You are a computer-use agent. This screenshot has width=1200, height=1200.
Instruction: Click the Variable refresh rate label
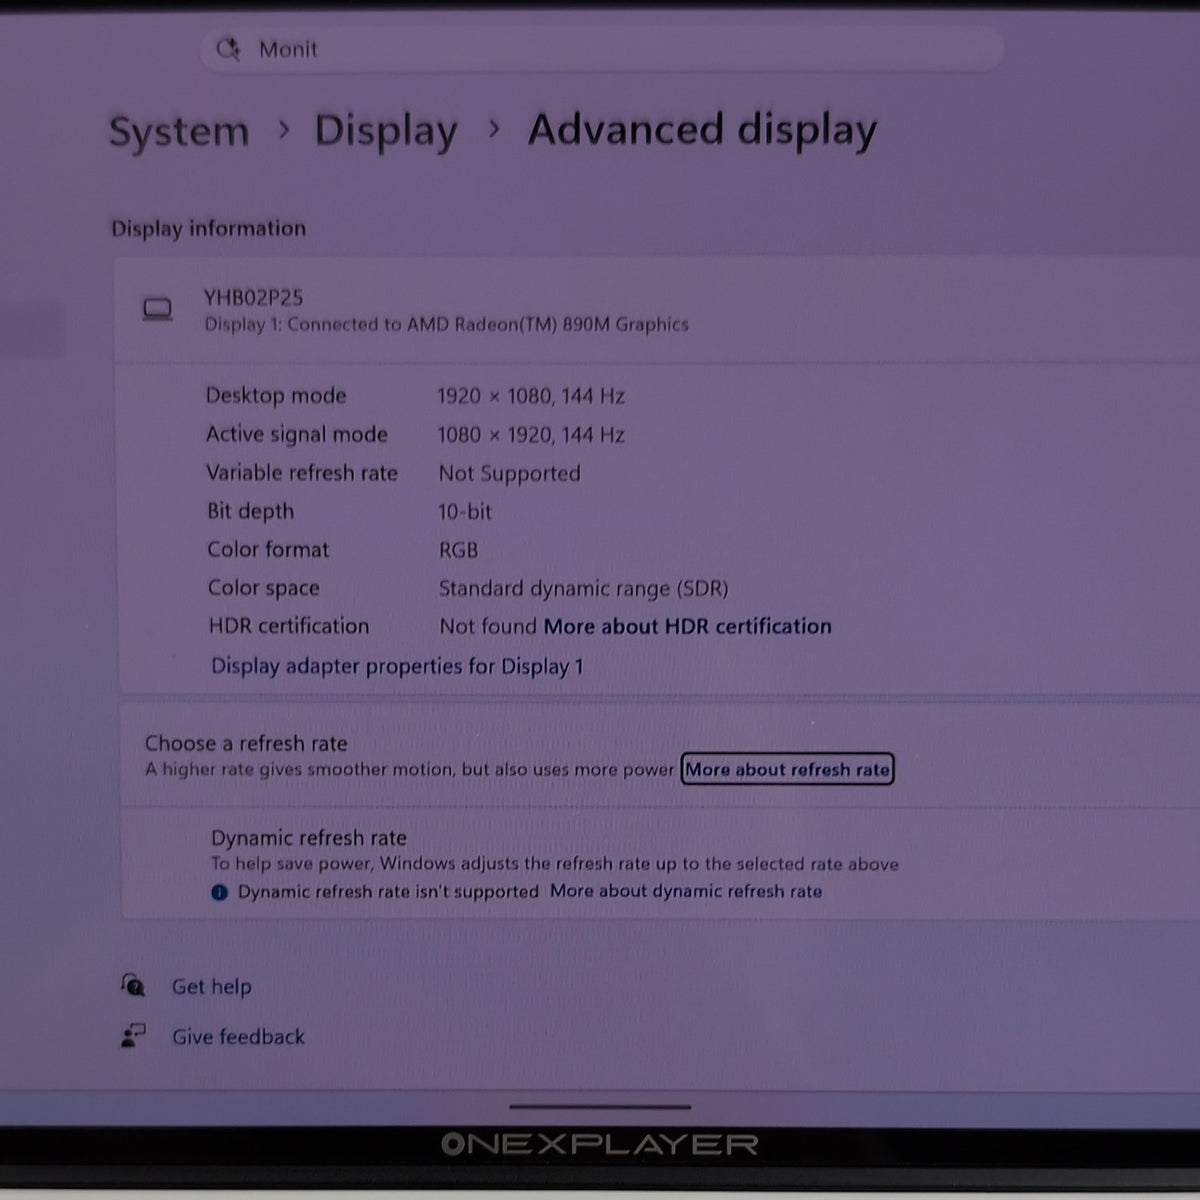[x=302, y=473]
